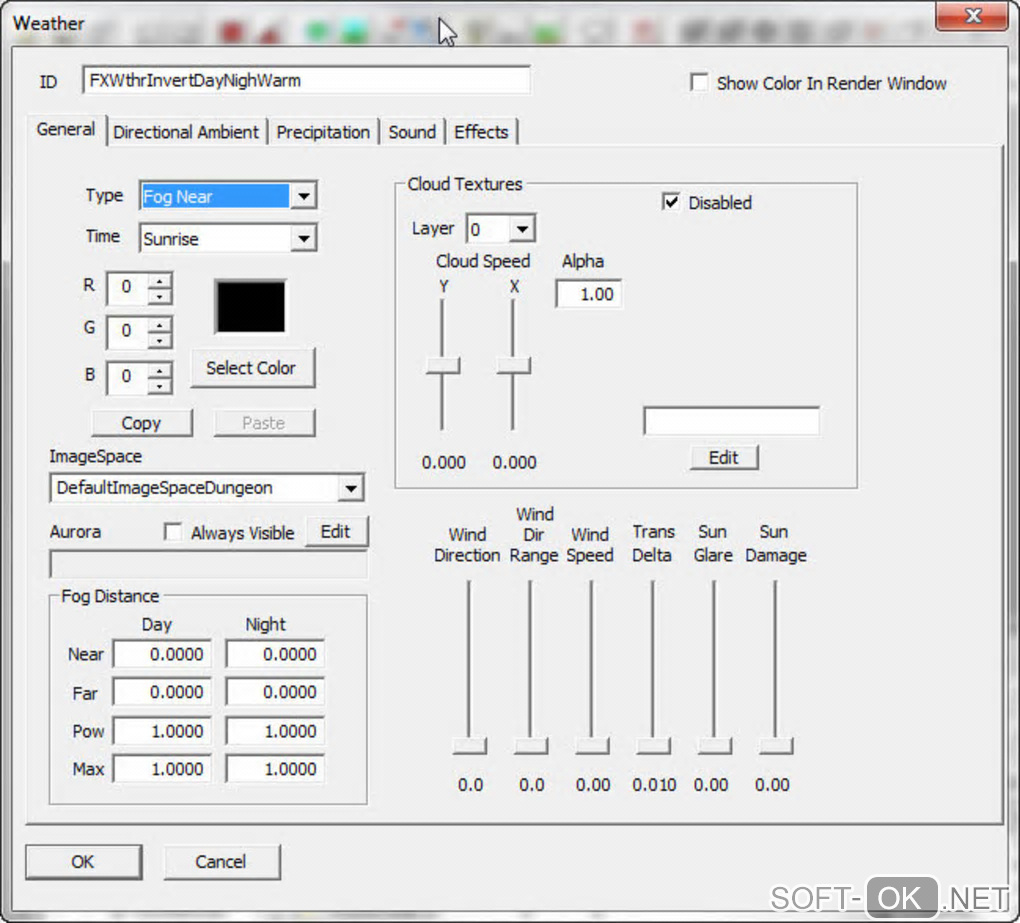Click the Sun Damage slider handle

[775, 745]
